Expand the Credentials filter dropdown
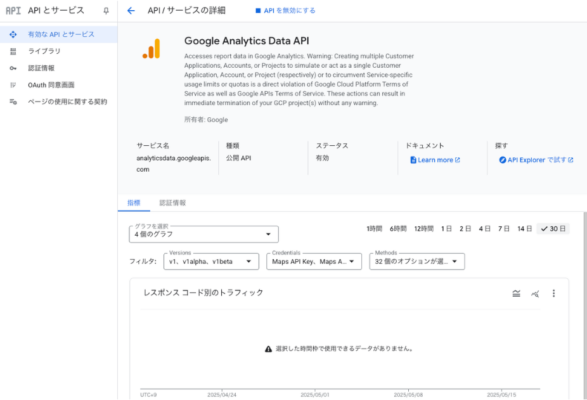The width and height of the screenshot is (587, 400). click(x=314, y=261)
